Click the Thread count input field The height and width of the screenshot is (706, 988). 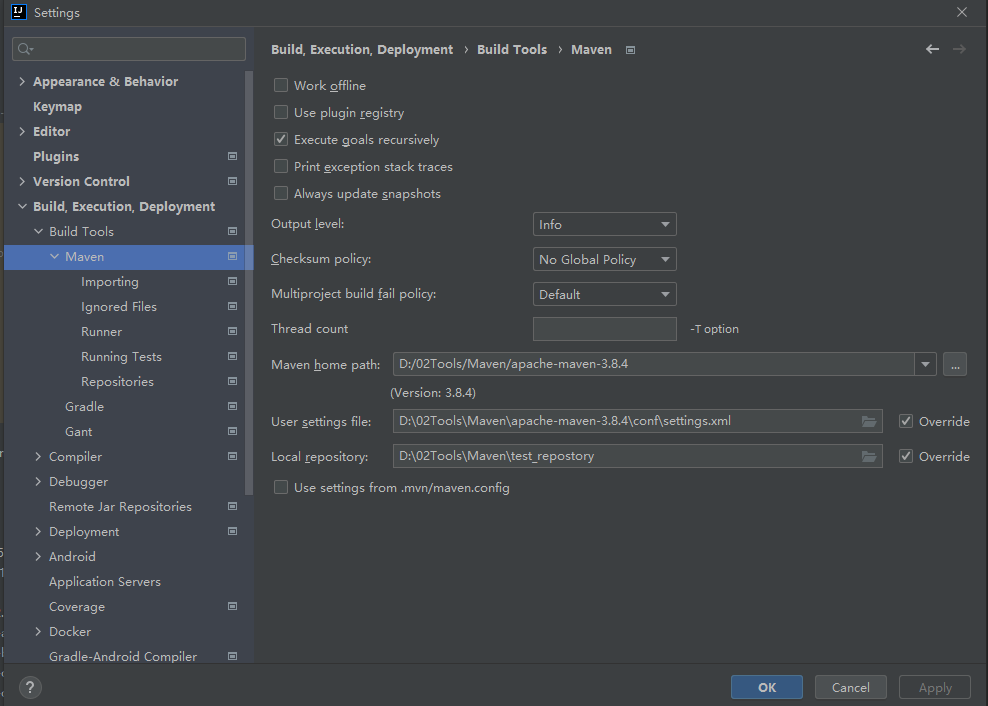pyautogui.click(x=604, y=329)
